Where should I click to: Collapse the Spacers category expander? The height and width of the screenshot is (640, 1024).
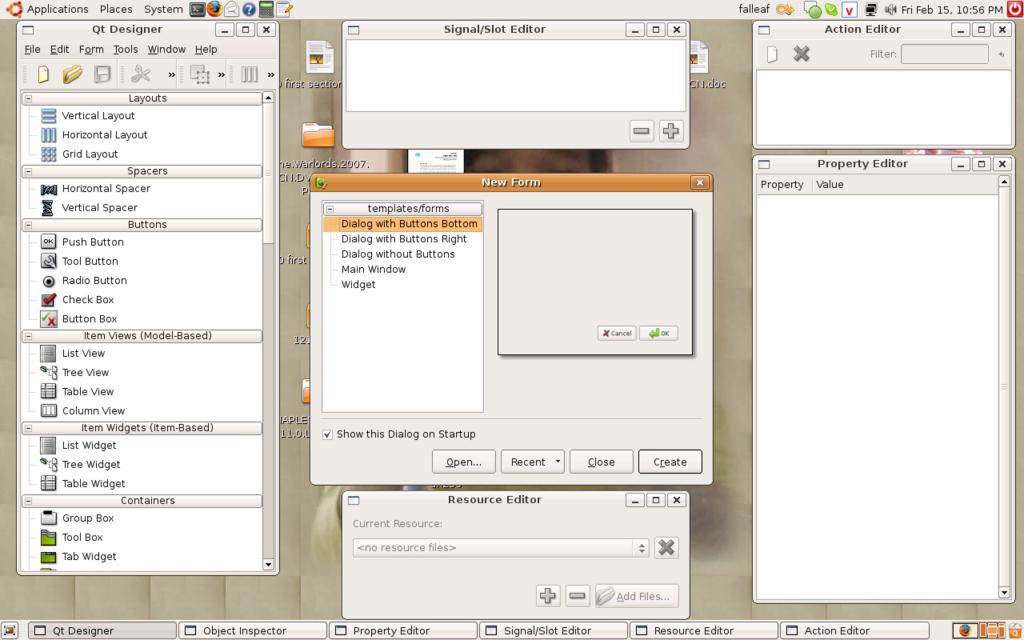[x=28, y=171]
